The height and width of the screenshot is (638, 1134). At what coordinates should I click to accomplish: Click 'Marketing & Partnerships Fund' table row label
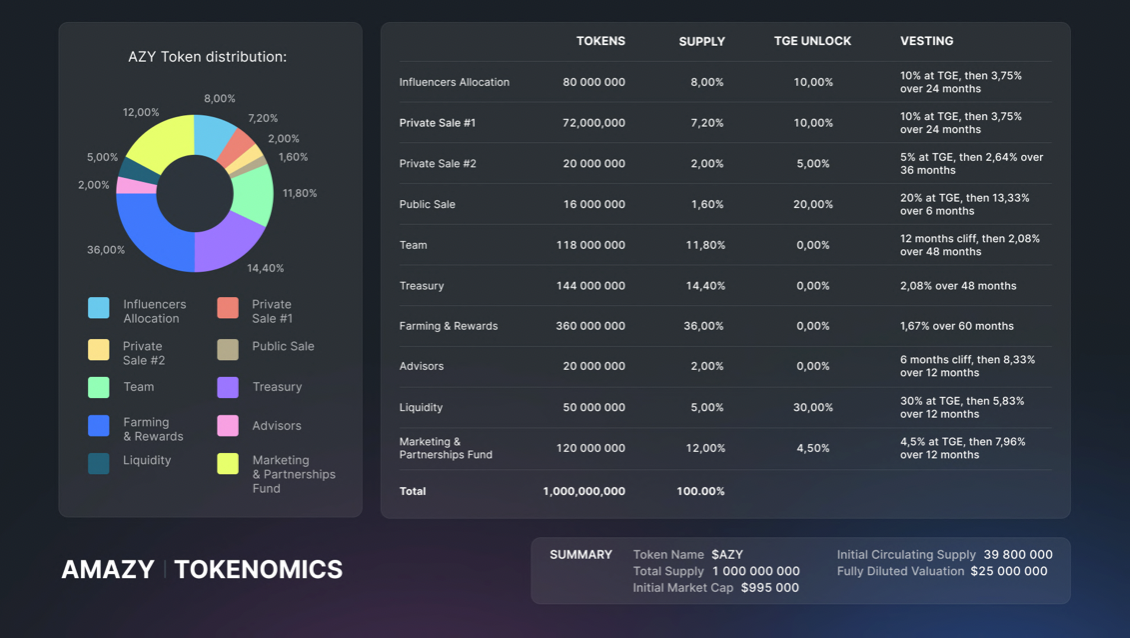446,448
